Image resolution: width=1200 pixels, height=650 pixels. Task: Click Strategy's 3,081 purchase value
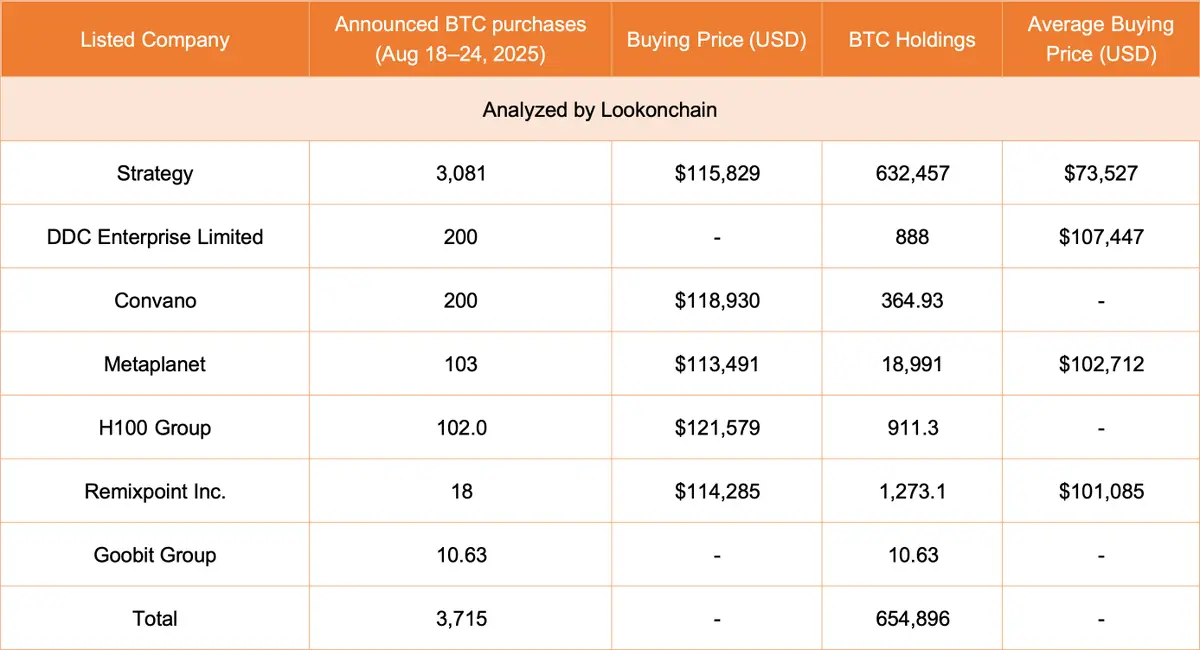pos(461,173)
